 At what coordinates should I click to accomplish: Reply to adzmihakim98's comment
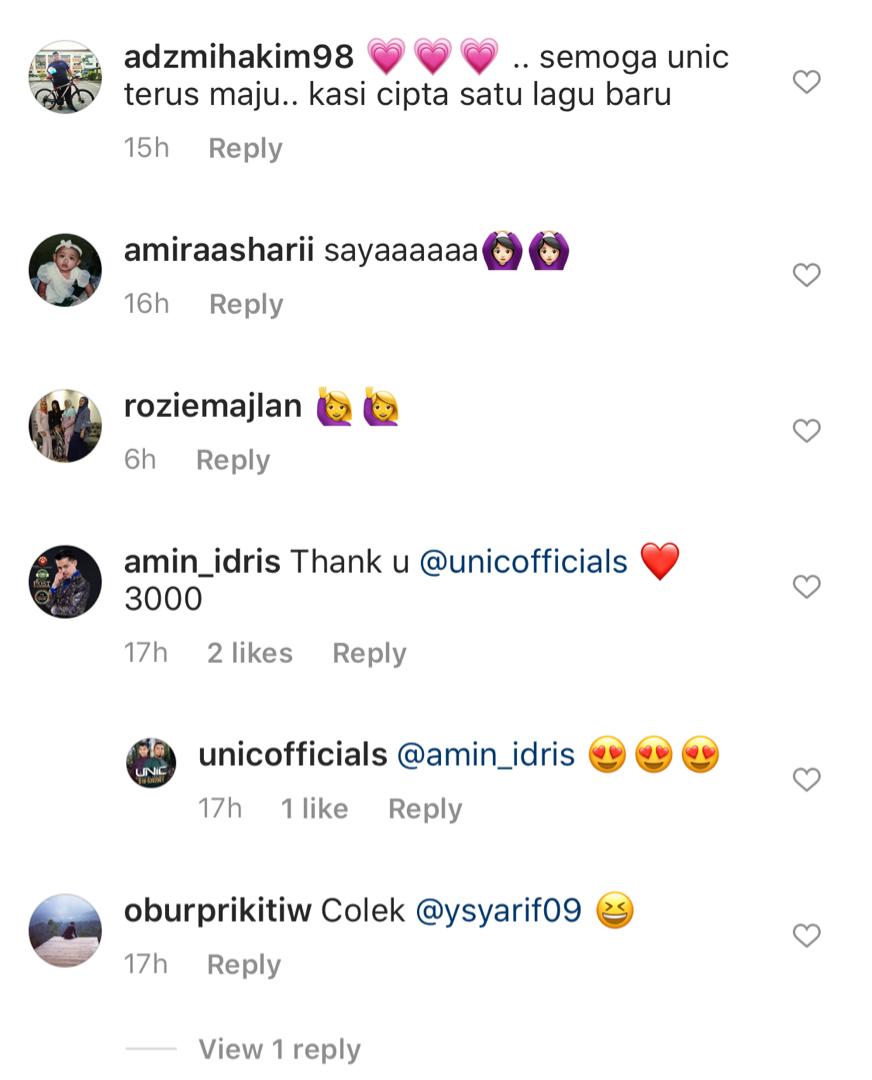(x=245, y=149)
